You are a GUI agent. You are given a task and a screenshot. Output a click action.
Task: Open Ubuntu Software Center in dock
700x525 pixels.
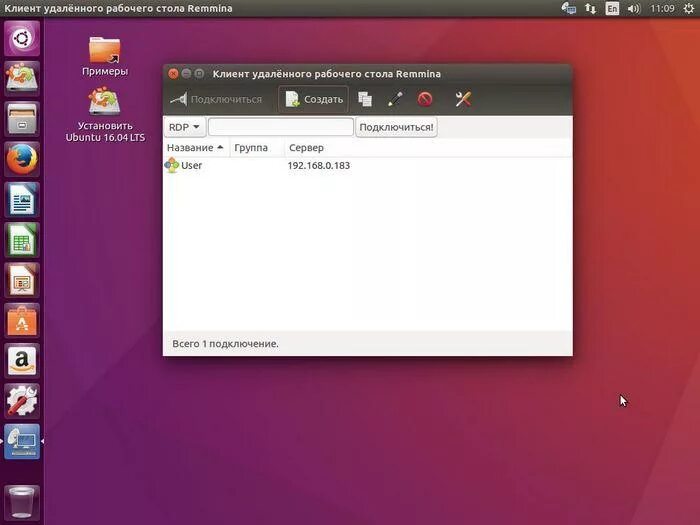coord(22,321)
